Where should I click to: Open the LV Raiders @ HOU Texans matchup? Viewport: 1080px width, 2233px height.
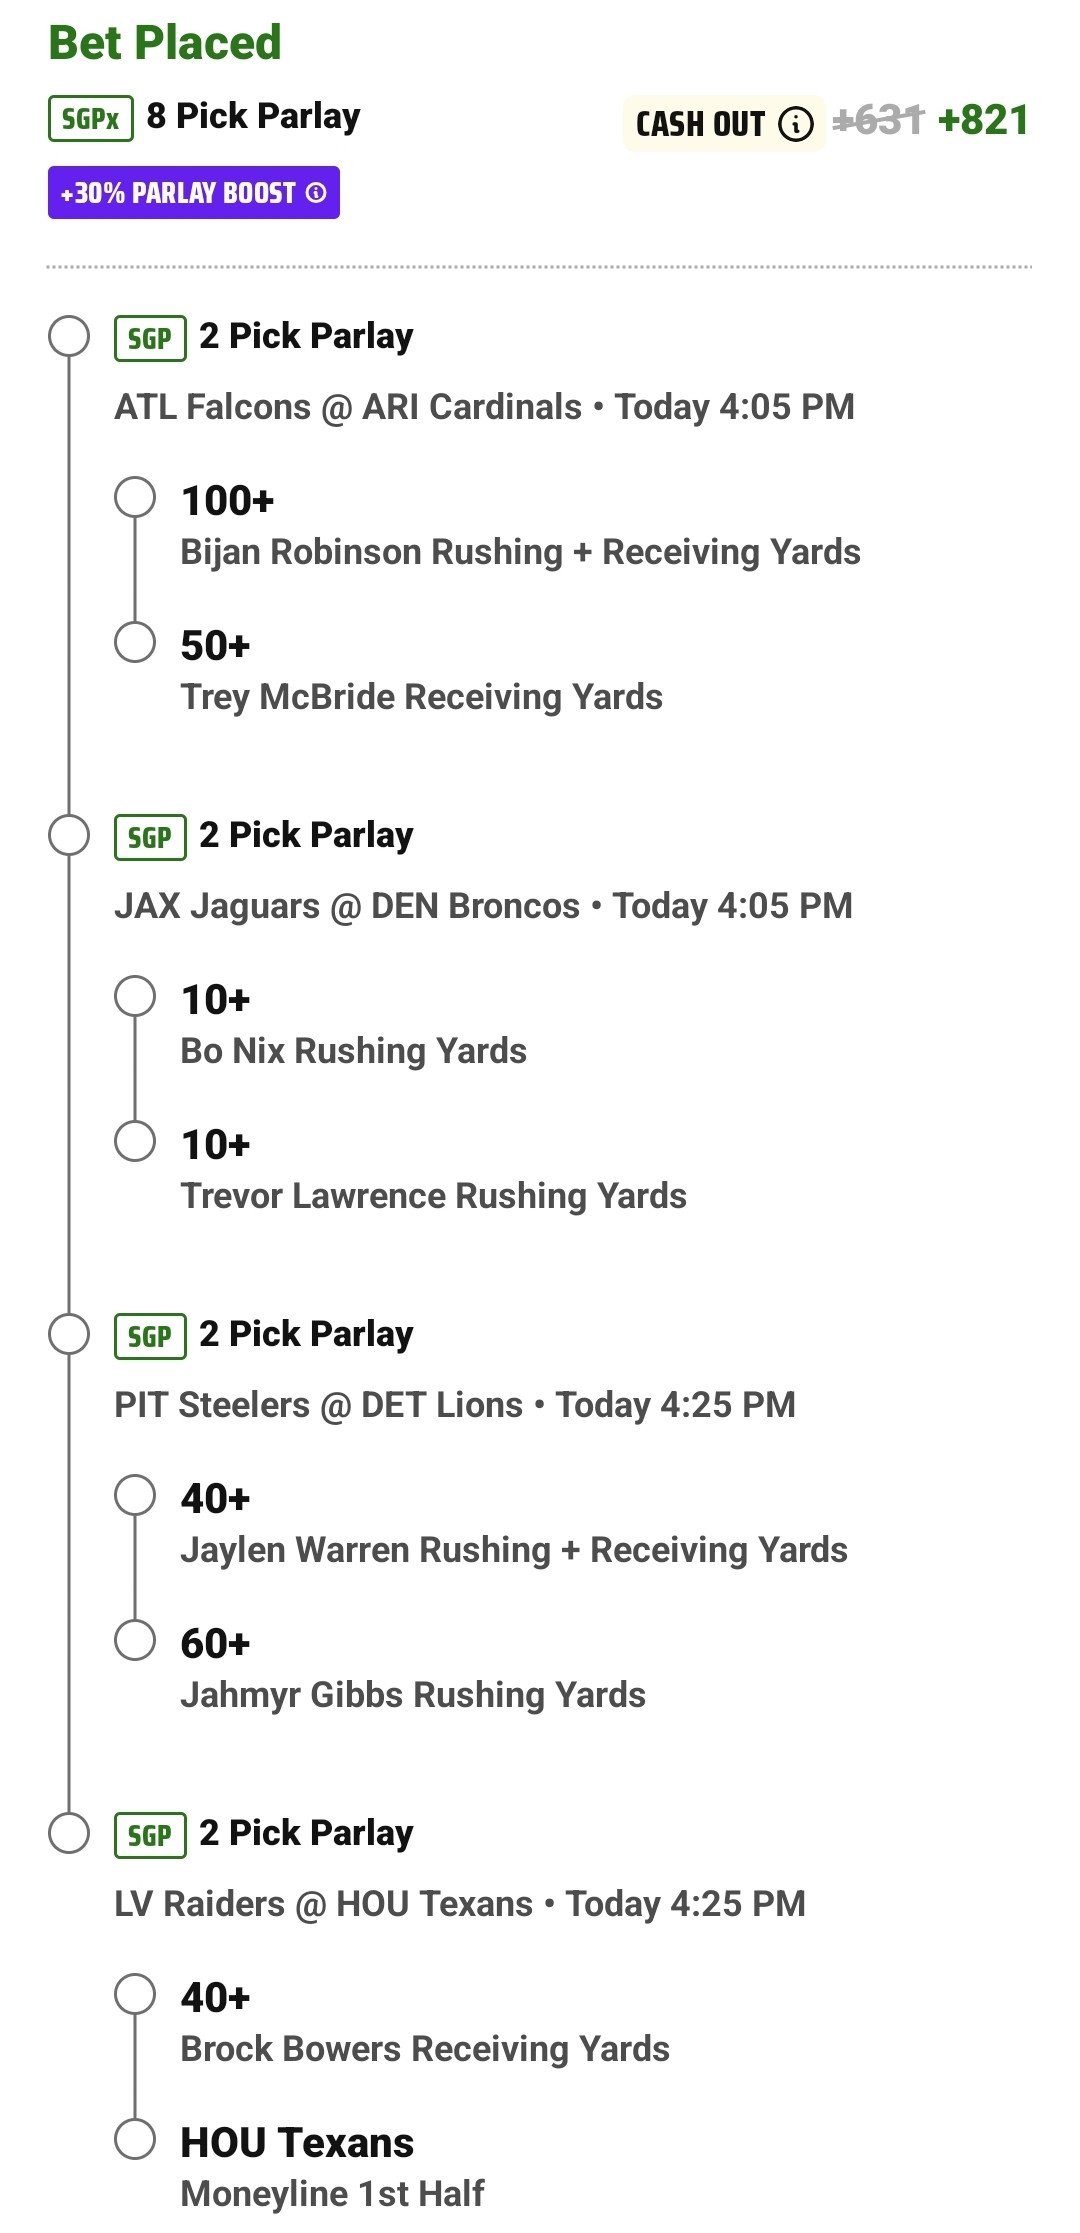click(x=460, y=1904)
